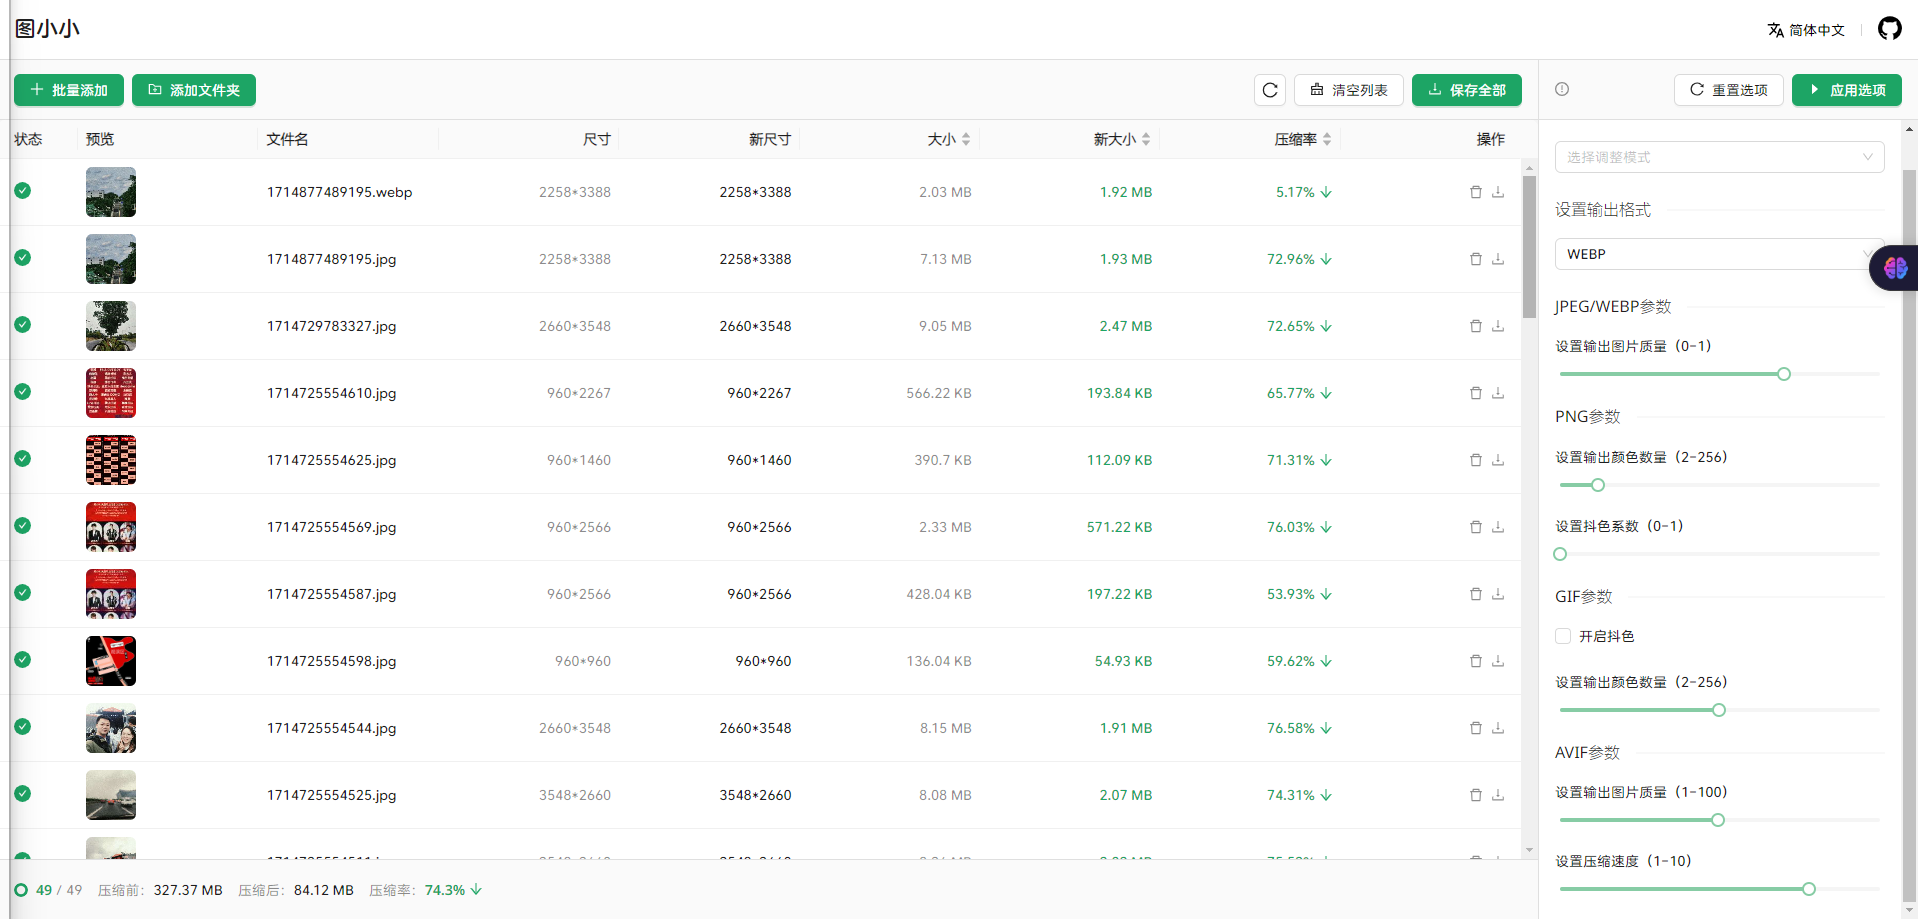Open the 选择调整模式 dropdown
The width and height of the screenshot is (1918, 919).
point(1718,157)
